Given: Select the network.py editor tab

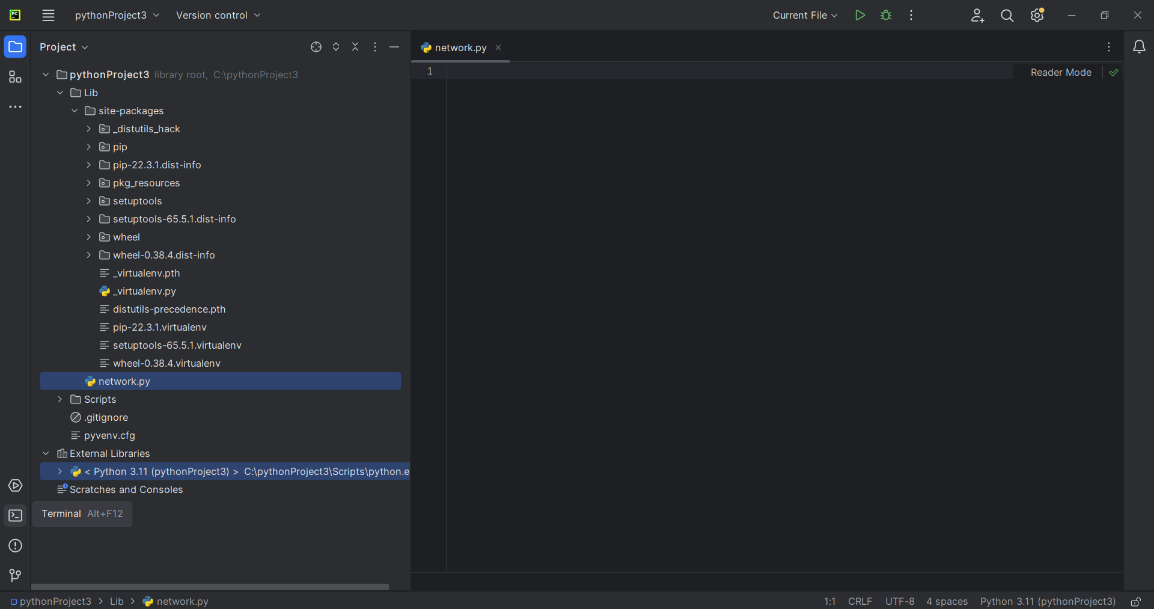Looking at the screenshot, I should [460, 47].
